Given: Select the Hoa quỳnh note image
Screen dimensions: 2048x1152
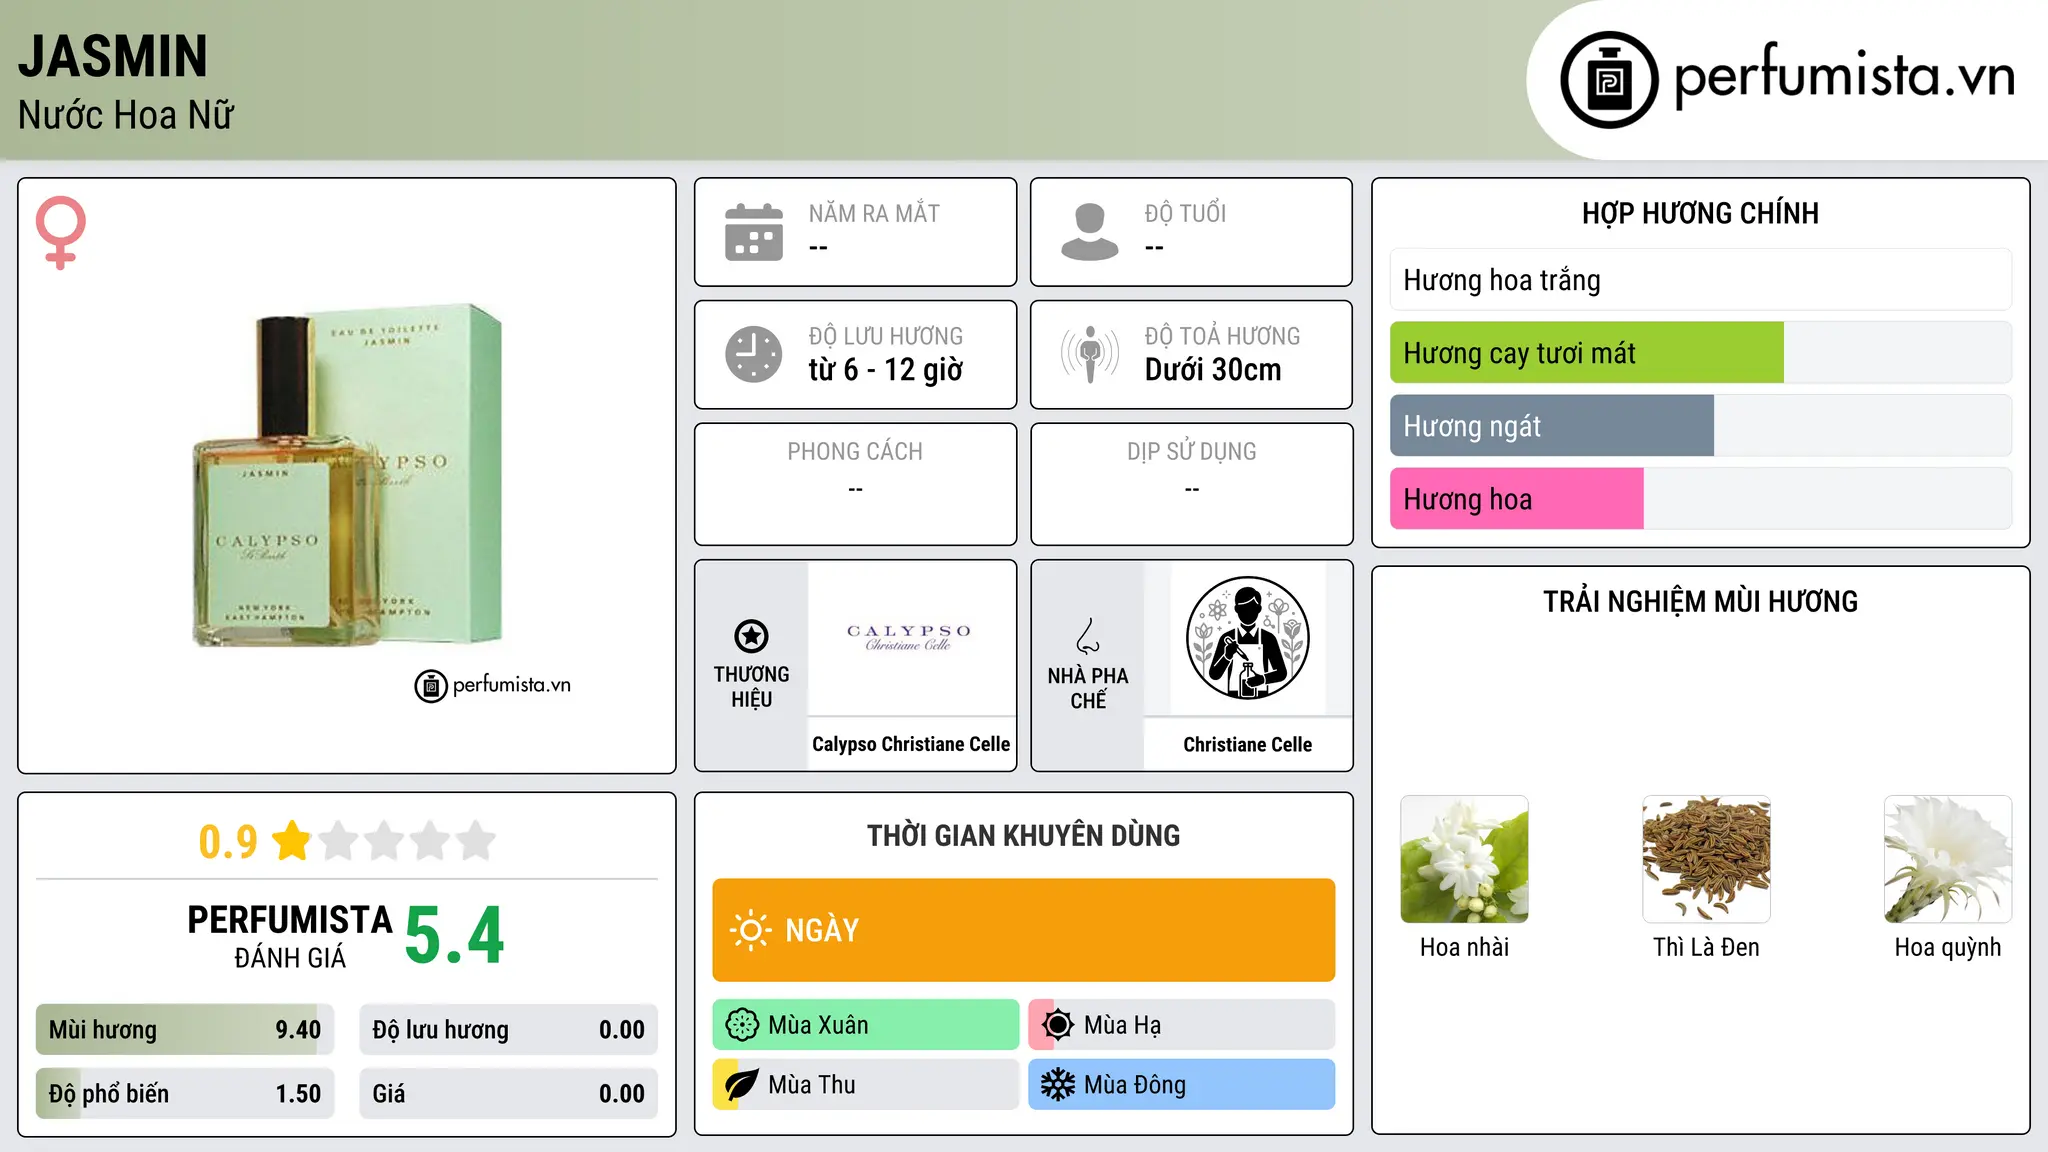Looking at the screenshot, I should (1948, 859).
